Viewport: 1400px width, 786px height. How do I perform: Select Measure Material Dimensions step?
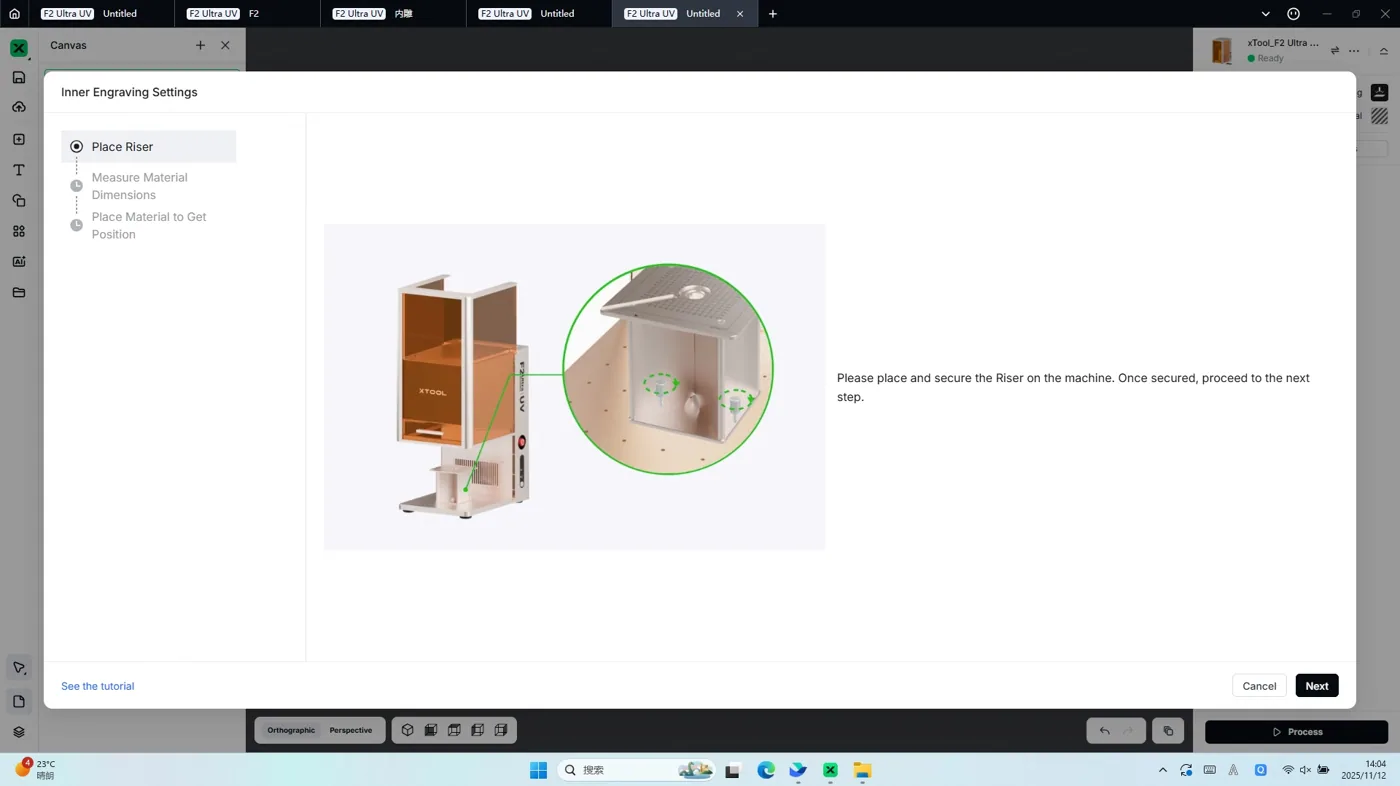click(149, 186)
